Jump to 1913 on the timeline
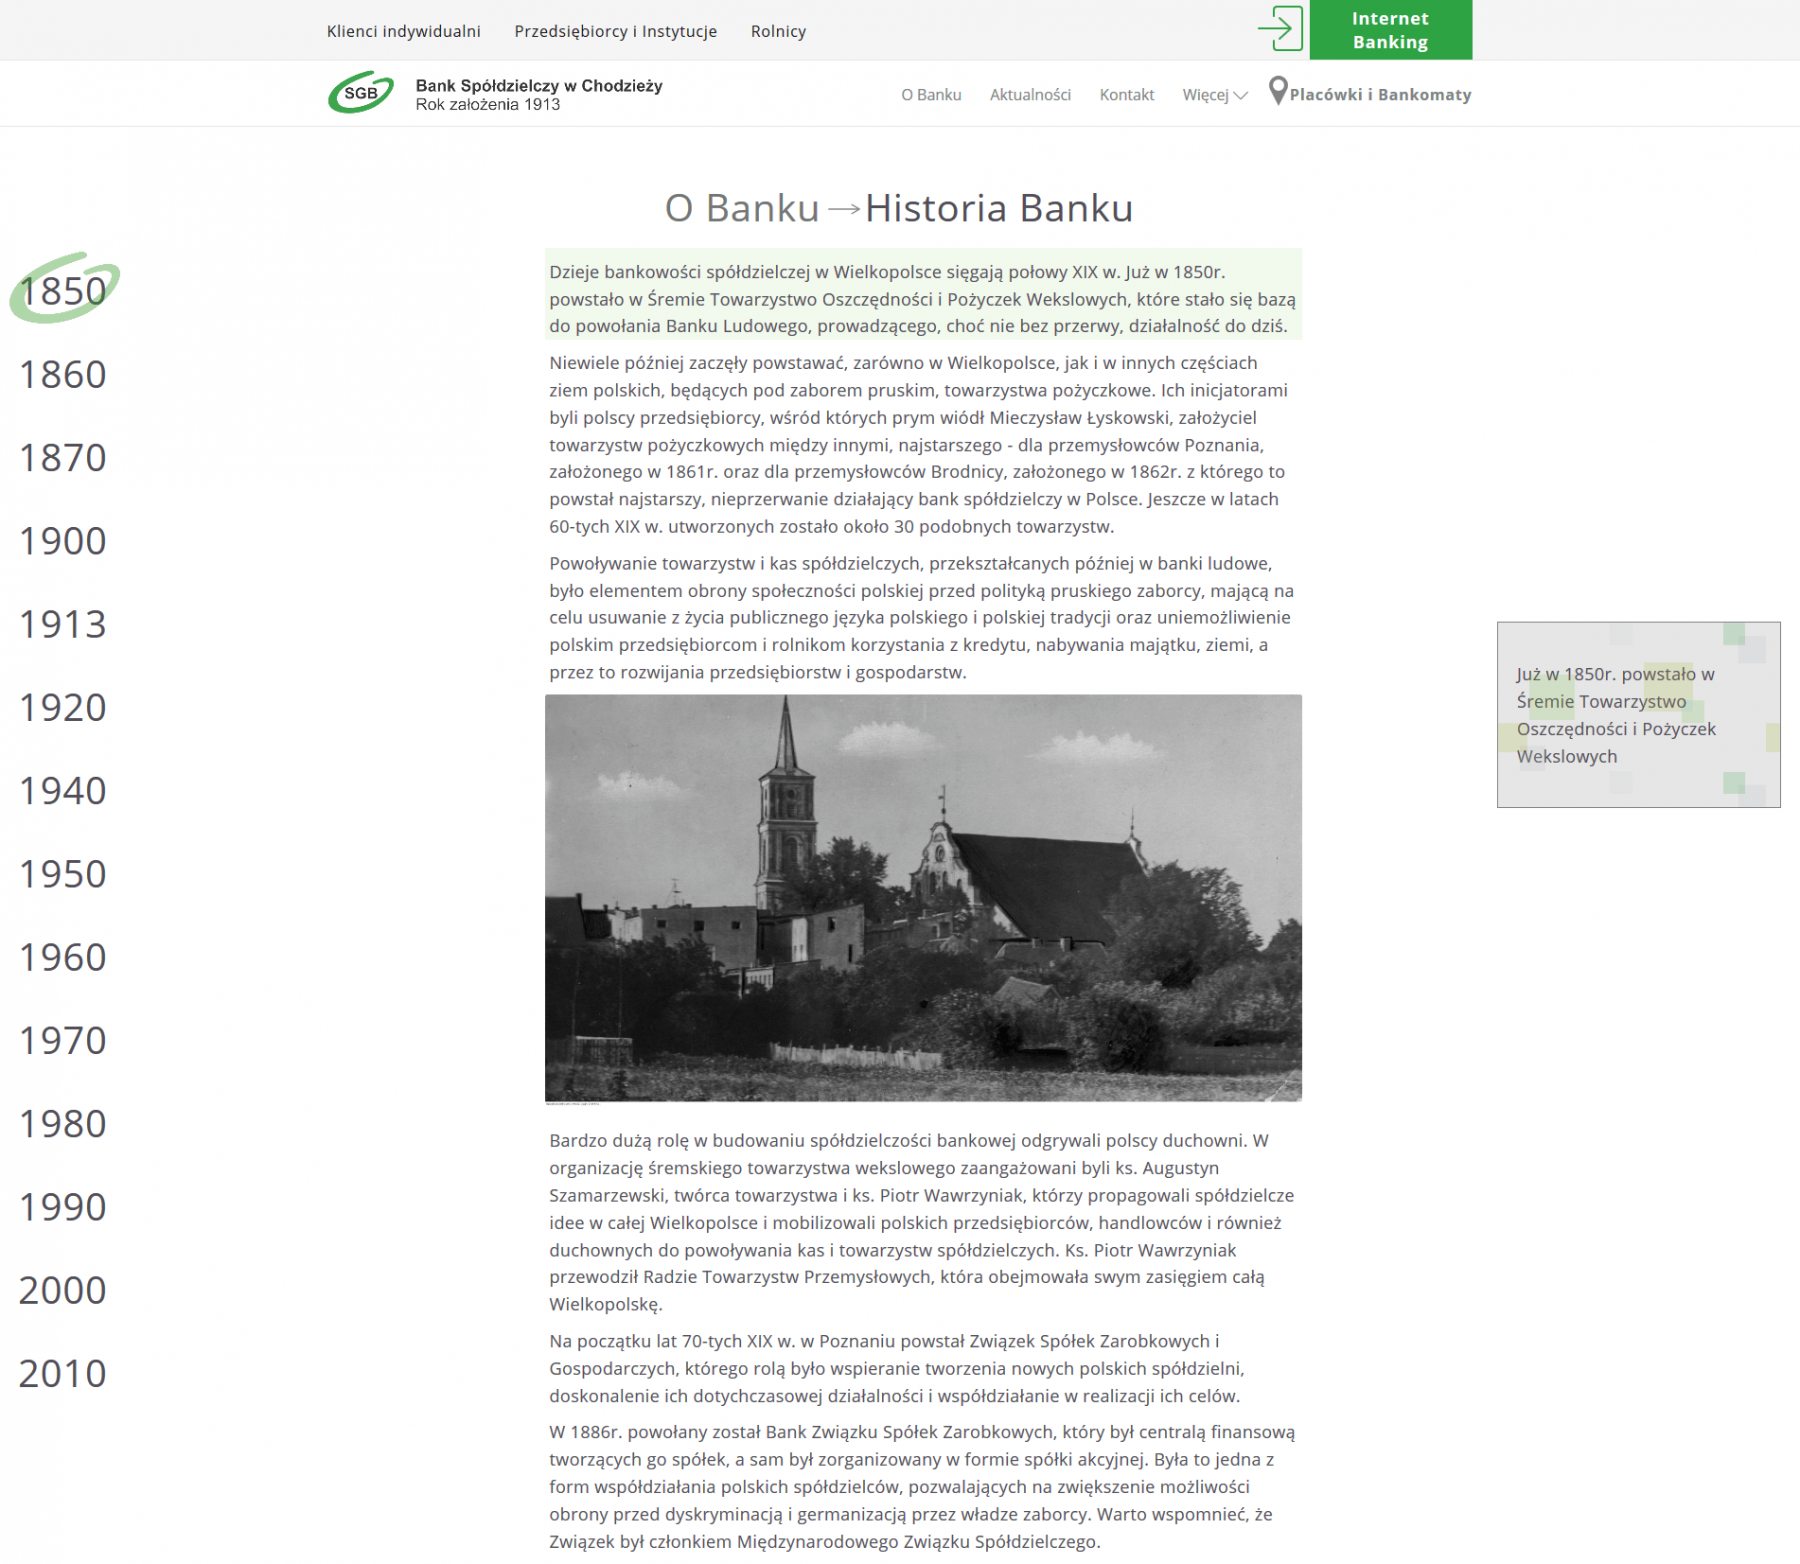This screenshot has height=1564, width=1800. coord(63,624)
